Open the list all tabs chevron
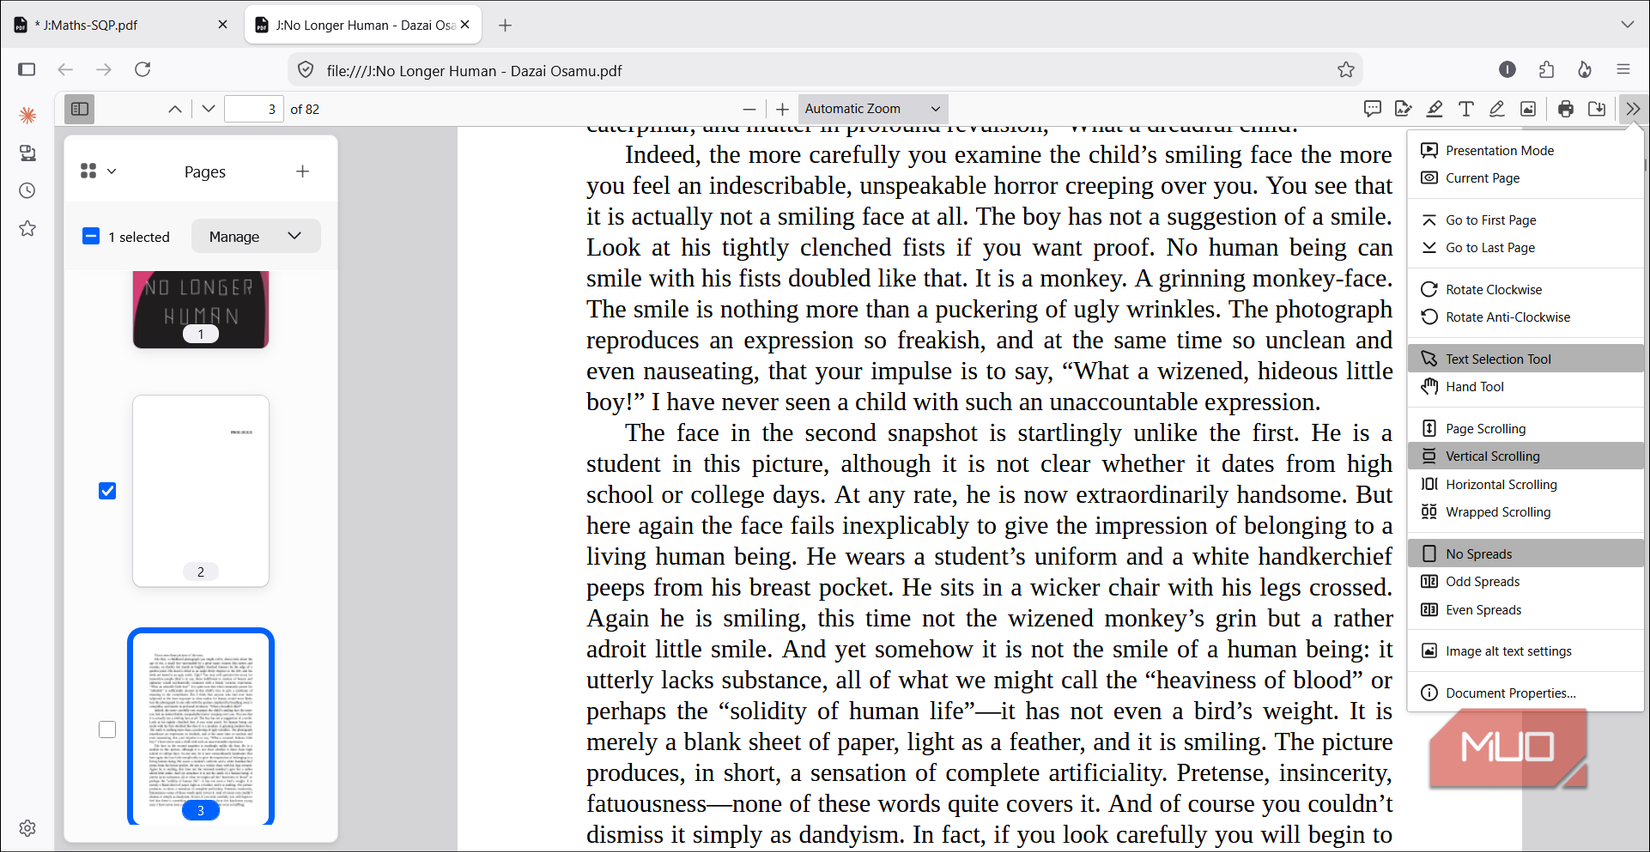Viewport: 1650px width, 852px height. (x=1627, y=25)
